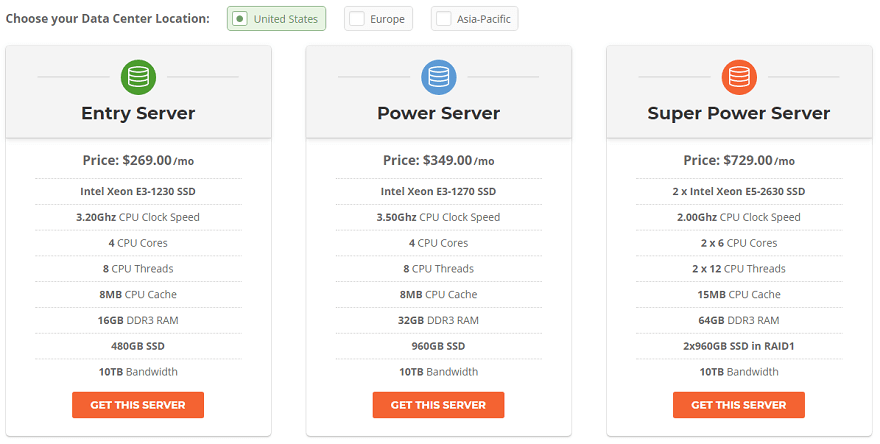Click the Entry Server heading
880x444 pixels.
138,113
